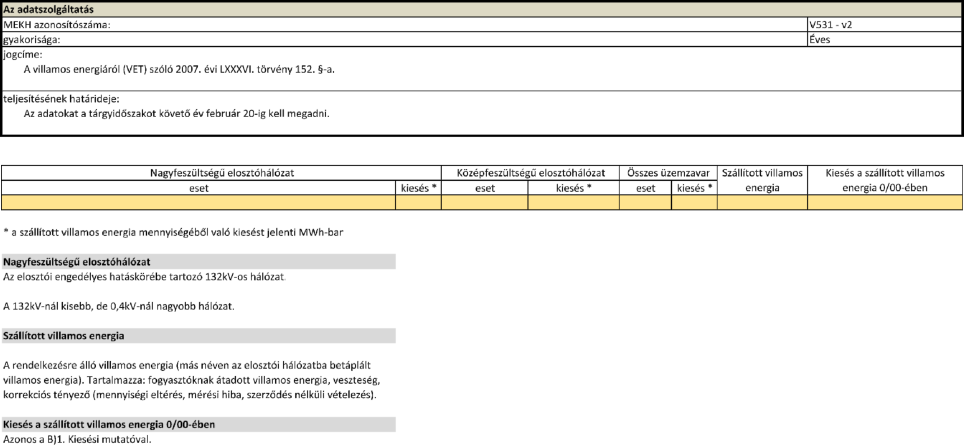Click the grey 'Szállított villamos energia' definition heading

(x=199, y=336)
